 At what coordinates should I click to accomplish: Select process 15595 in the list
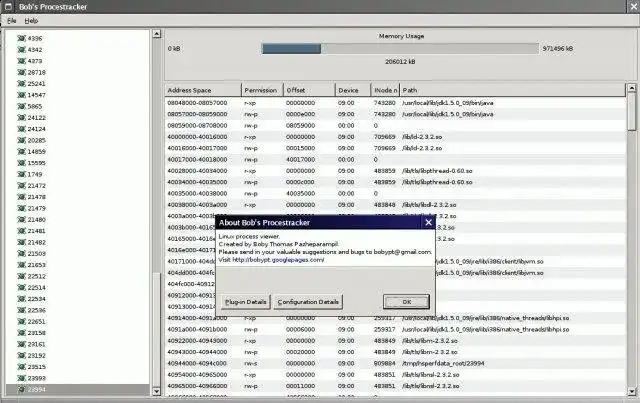(36, 163)
